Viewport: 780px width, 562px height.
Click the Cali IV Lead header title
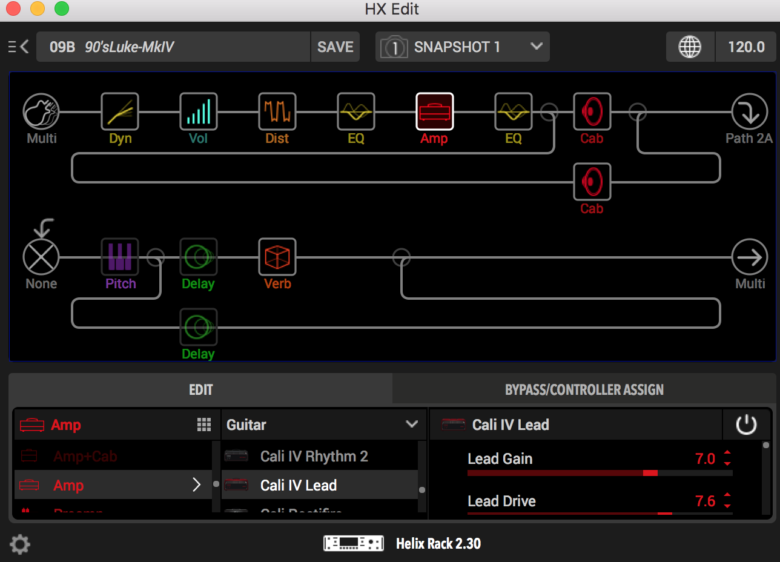point(510,425)
